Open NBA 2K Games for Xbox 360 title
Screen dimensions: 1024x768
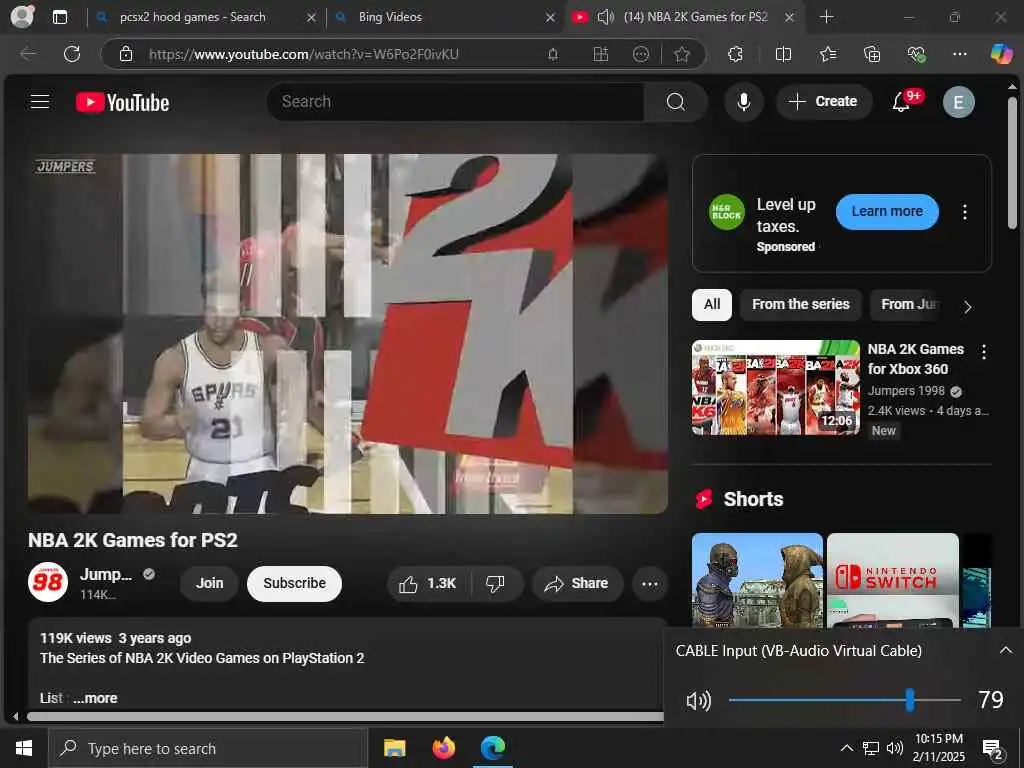[x=916, y=359]
